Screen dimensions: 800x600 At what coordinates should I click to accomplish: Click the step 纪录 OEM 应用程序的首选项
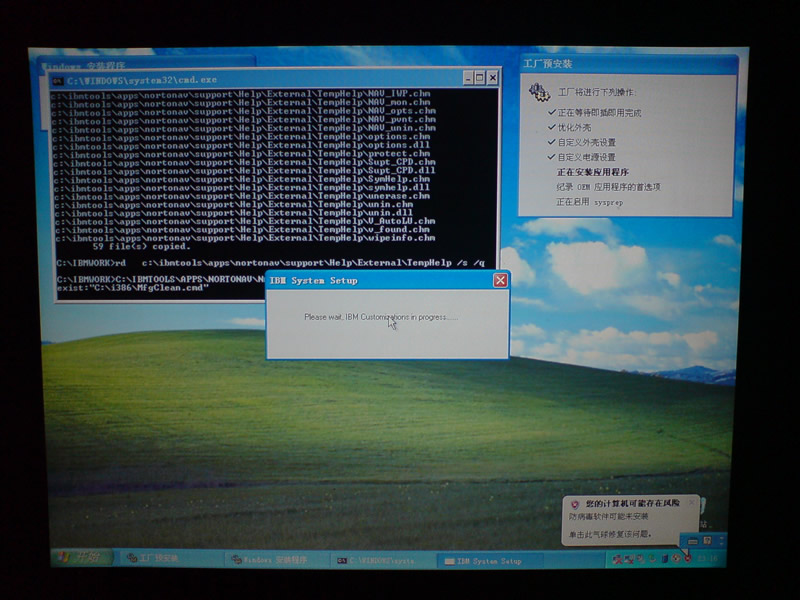pyautogui.click(x=609, y=187)
